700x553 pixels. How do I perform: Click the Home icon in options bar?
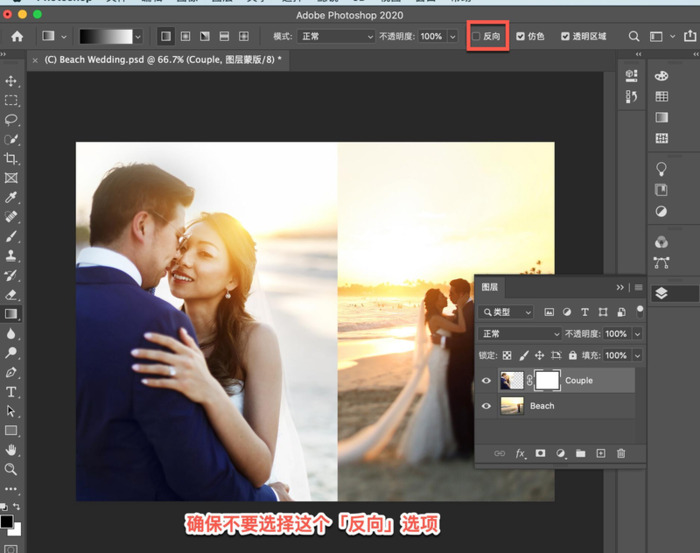(x=17, y=36)
